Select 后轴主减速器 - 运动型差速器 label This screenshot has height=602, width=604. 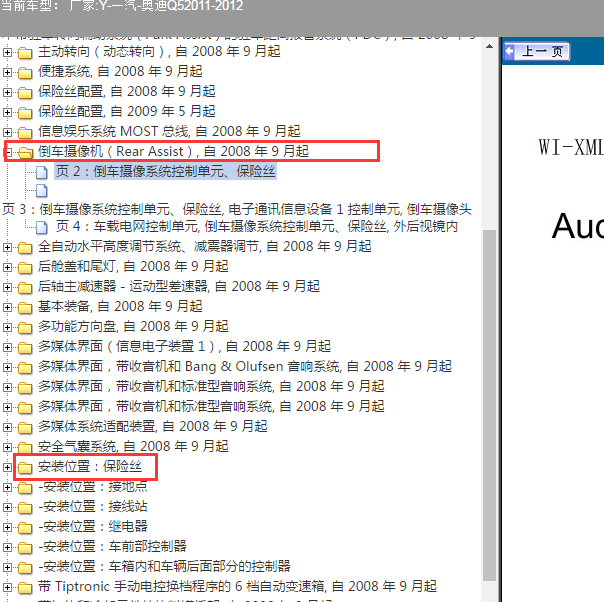179,287
